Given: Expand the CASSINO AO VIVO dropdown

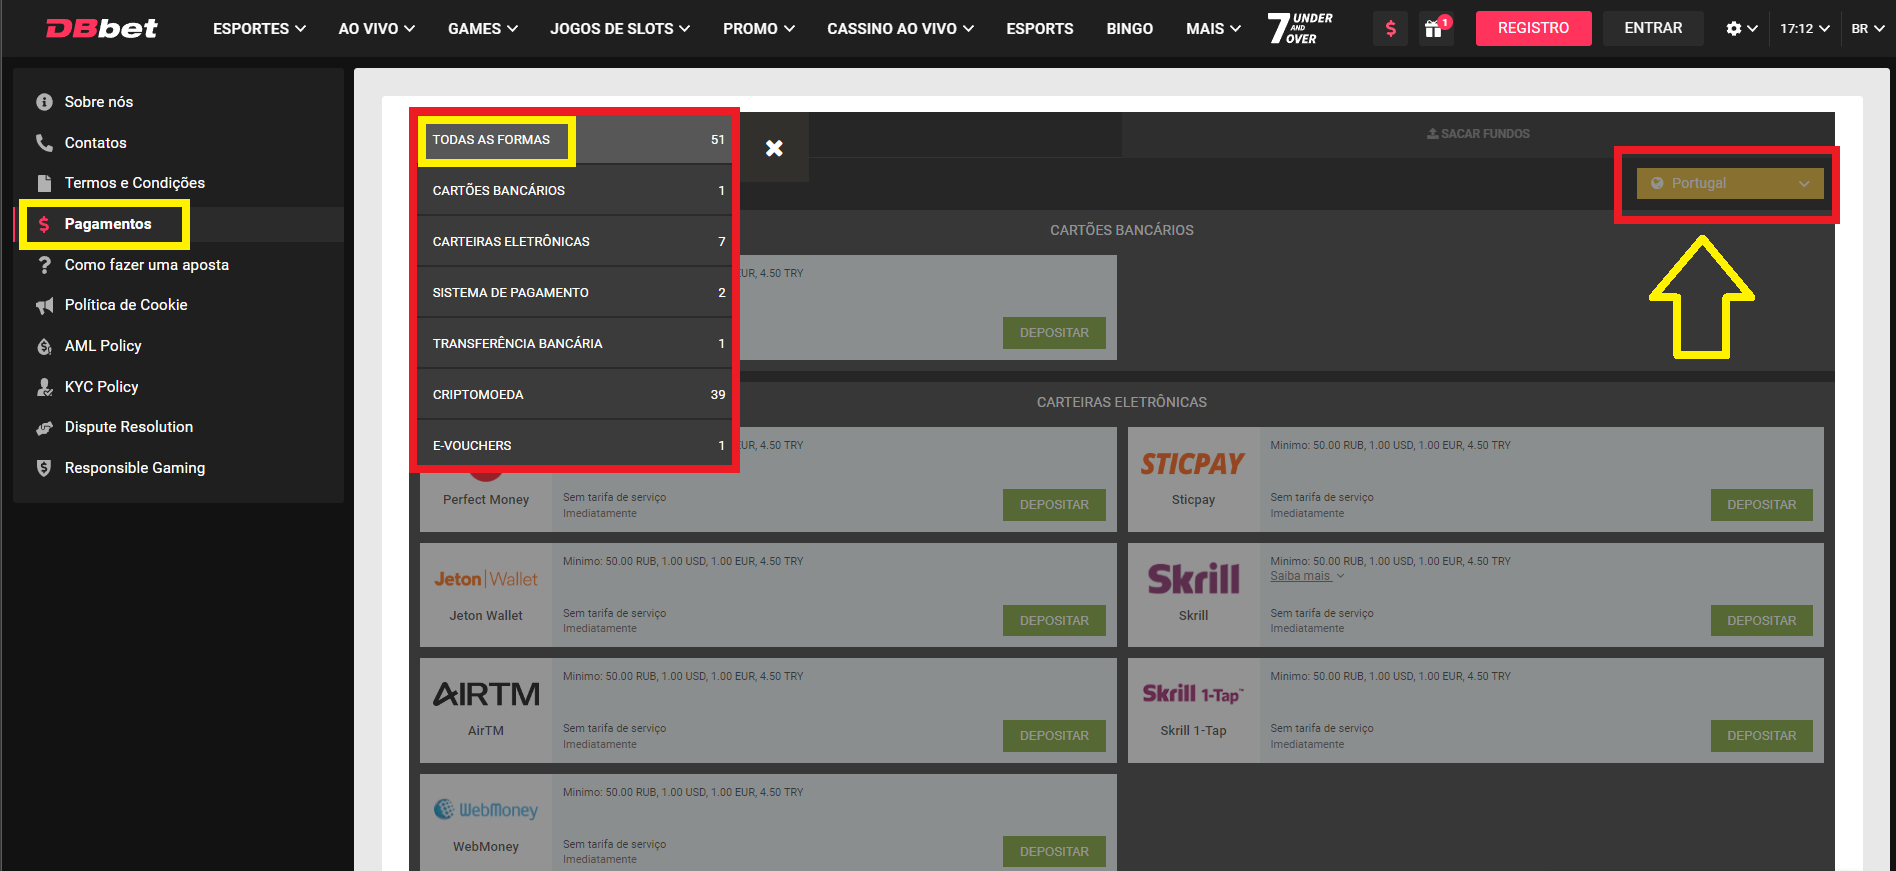Looking at the screenshot, I should pos(900,29).
